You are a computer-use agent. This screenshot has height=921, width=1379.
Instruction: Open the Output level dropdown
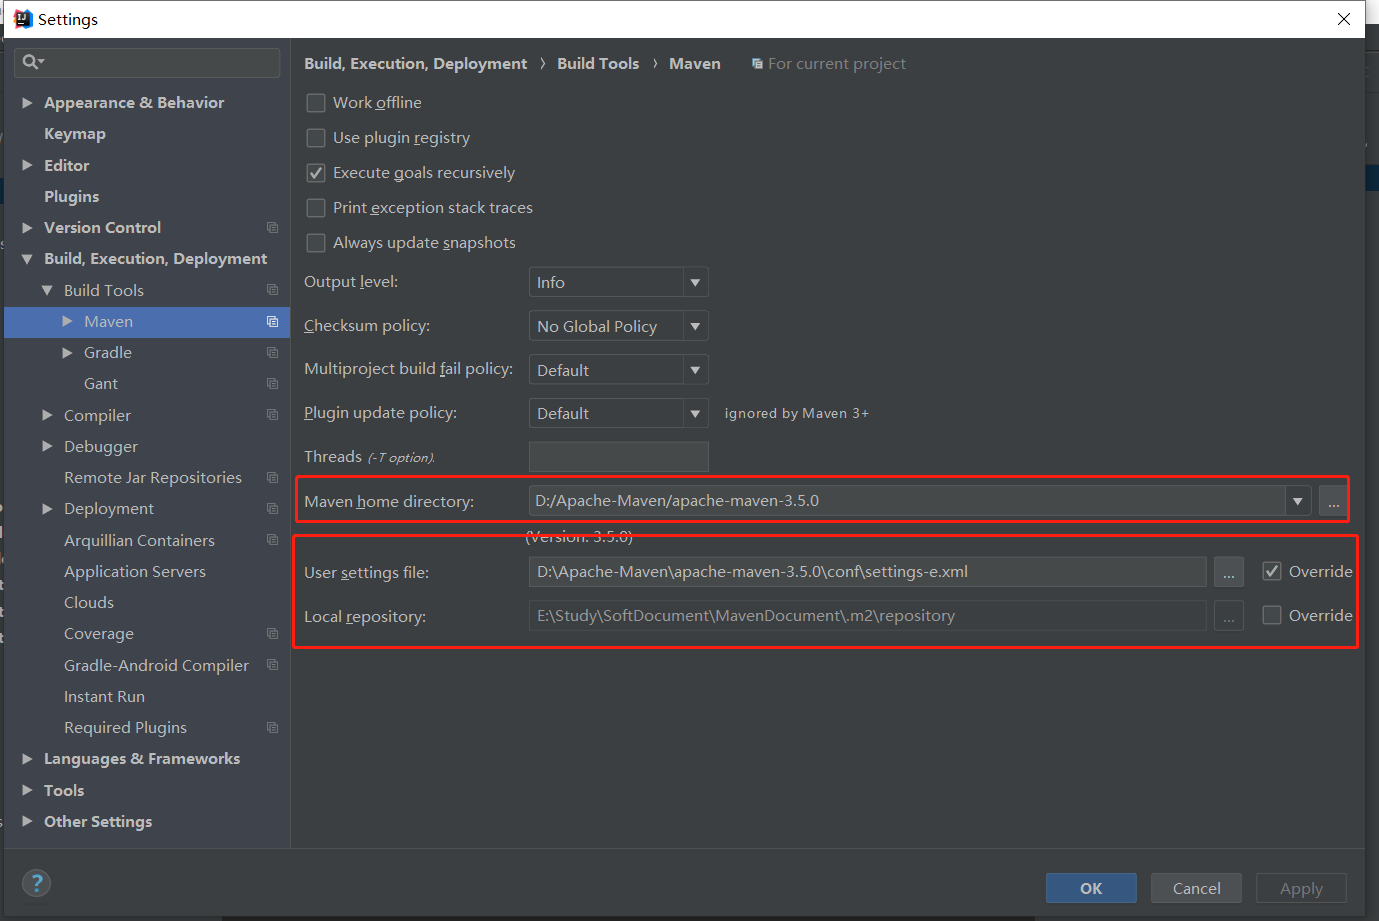(x=619, y=282)
